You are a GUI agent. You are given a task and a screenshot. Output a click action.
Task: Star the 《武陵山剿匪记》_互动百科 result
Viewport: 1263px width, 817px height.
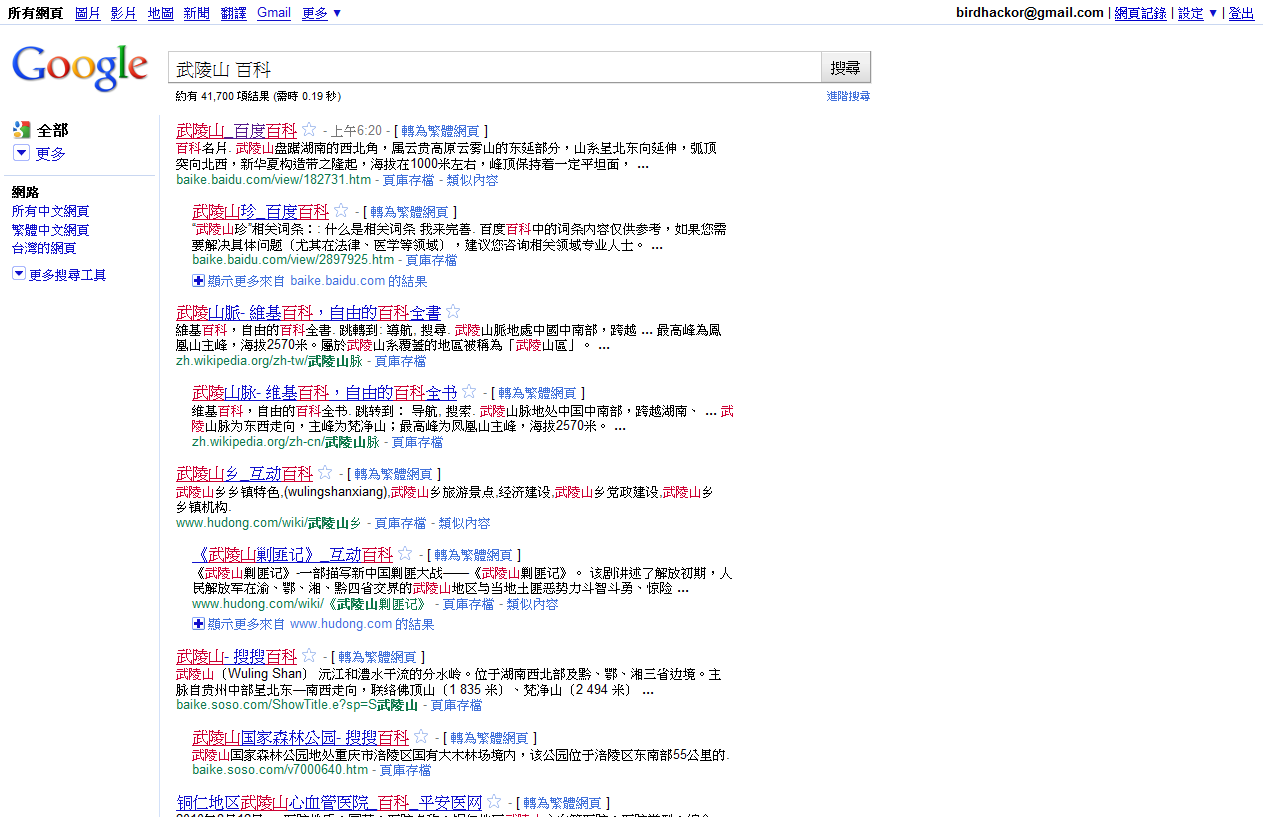pos(405,554)
